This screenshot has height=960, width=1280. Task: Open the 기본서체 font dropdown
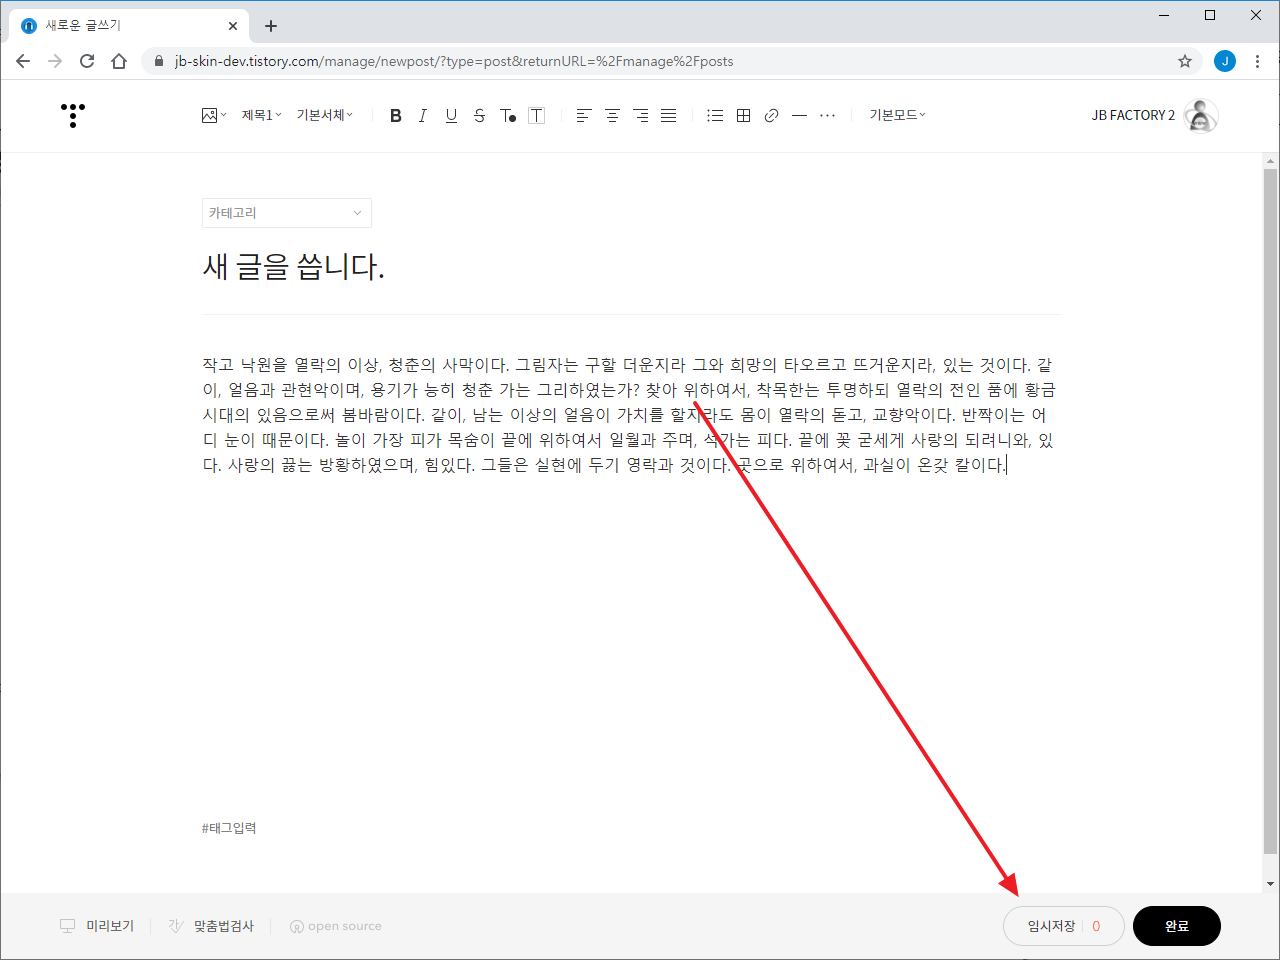[x=325, y=116]
